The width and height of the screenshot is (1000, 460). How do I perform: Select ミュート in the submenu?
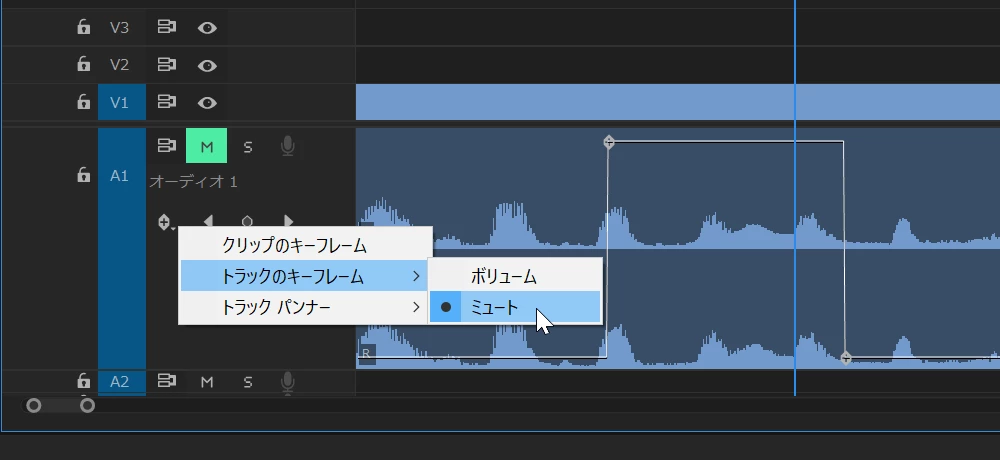click(x=515, y=307)
